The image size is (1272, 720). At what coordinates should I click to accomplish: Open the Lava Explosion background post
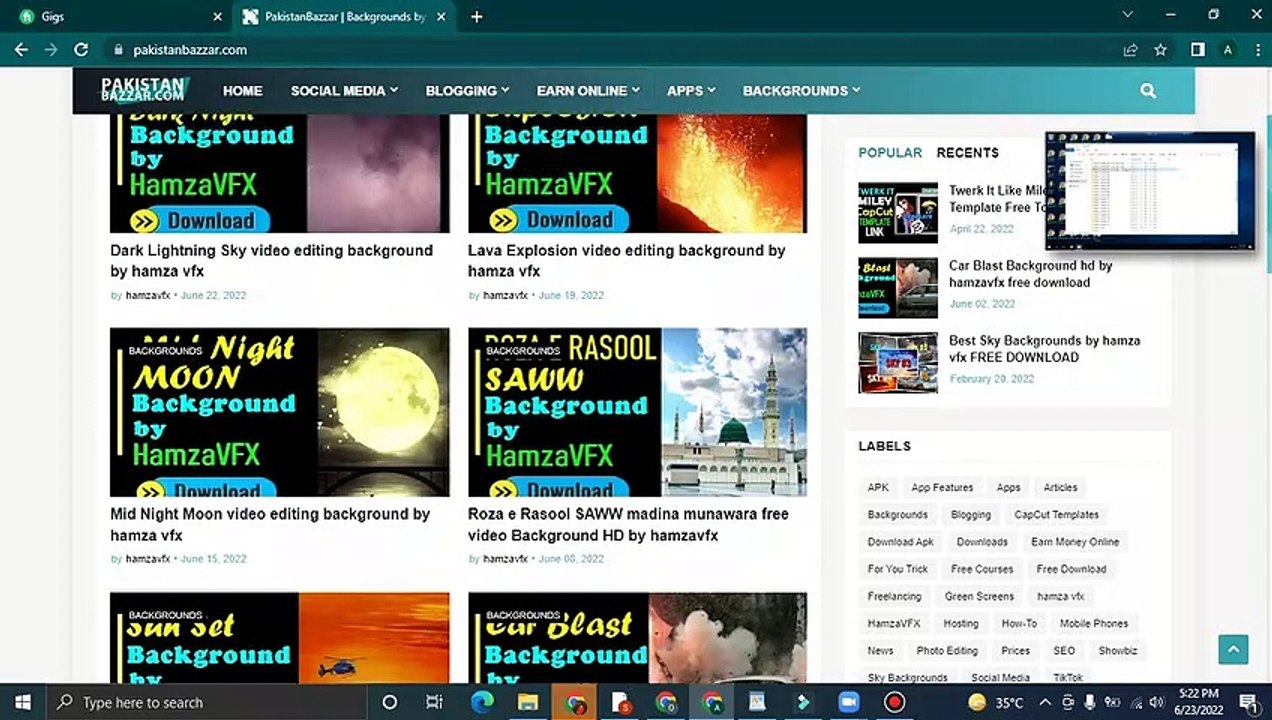[x=626, y=261]
